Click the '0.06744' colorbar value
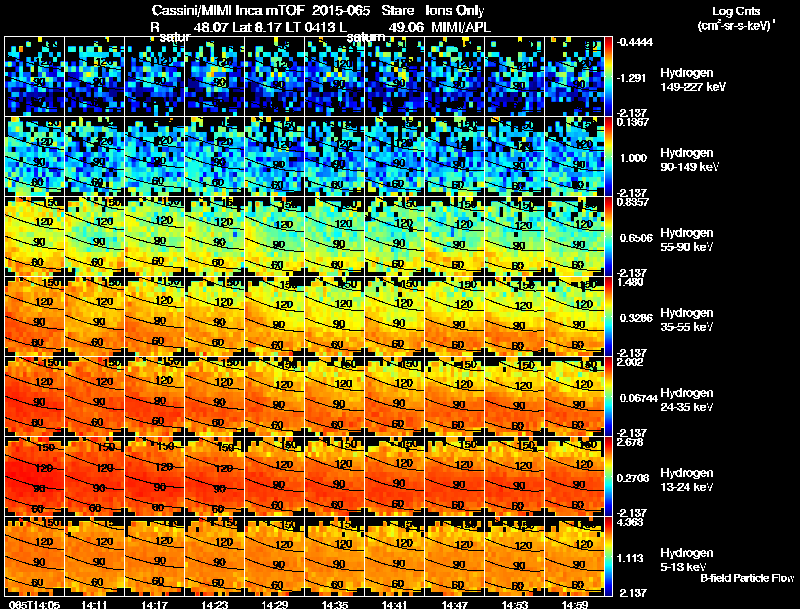This screenshot has height=609, width=800. click(638, 398)
